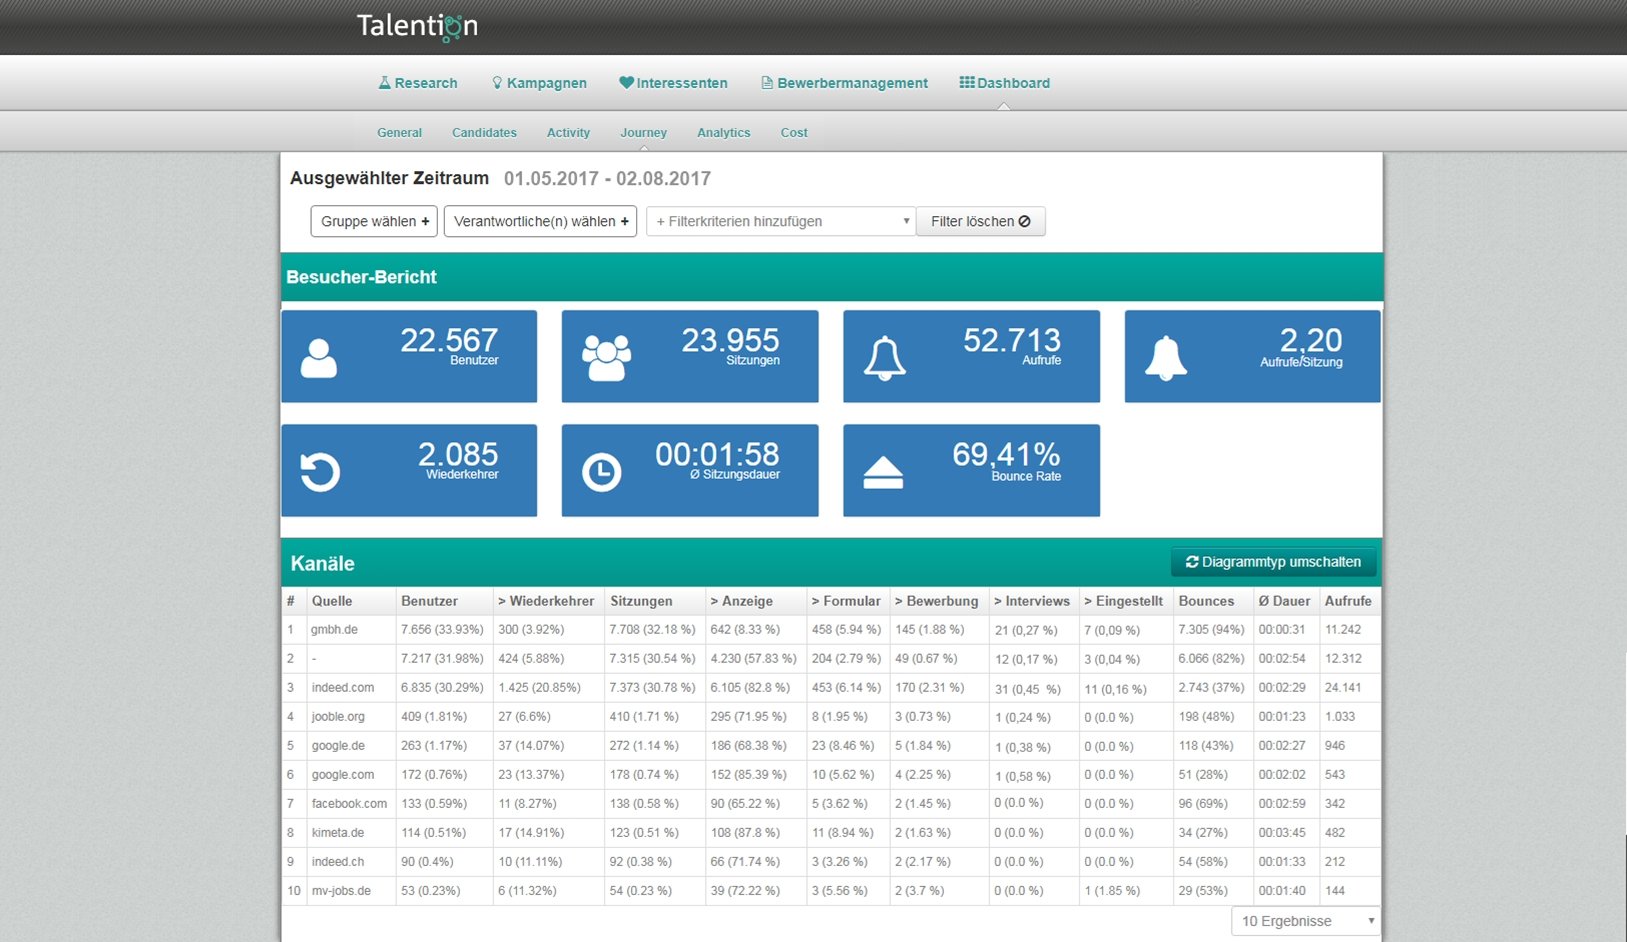This screenshot has width=1627, height=942.
Task: Click the Research flask icon
Action: coord(384,83)
